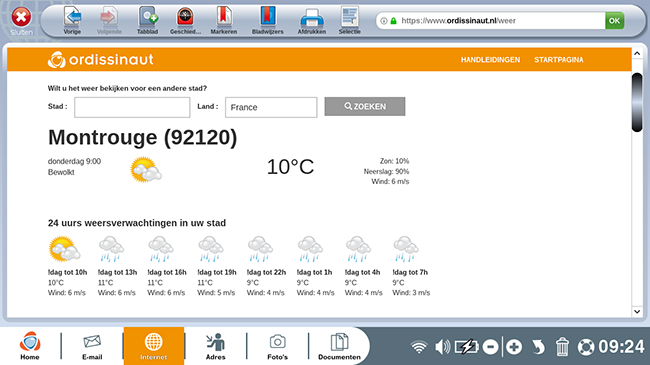Viewport: 650px width, 365px height.
Task: Click the scrollbar down arrow
Action: click(637, 311)
